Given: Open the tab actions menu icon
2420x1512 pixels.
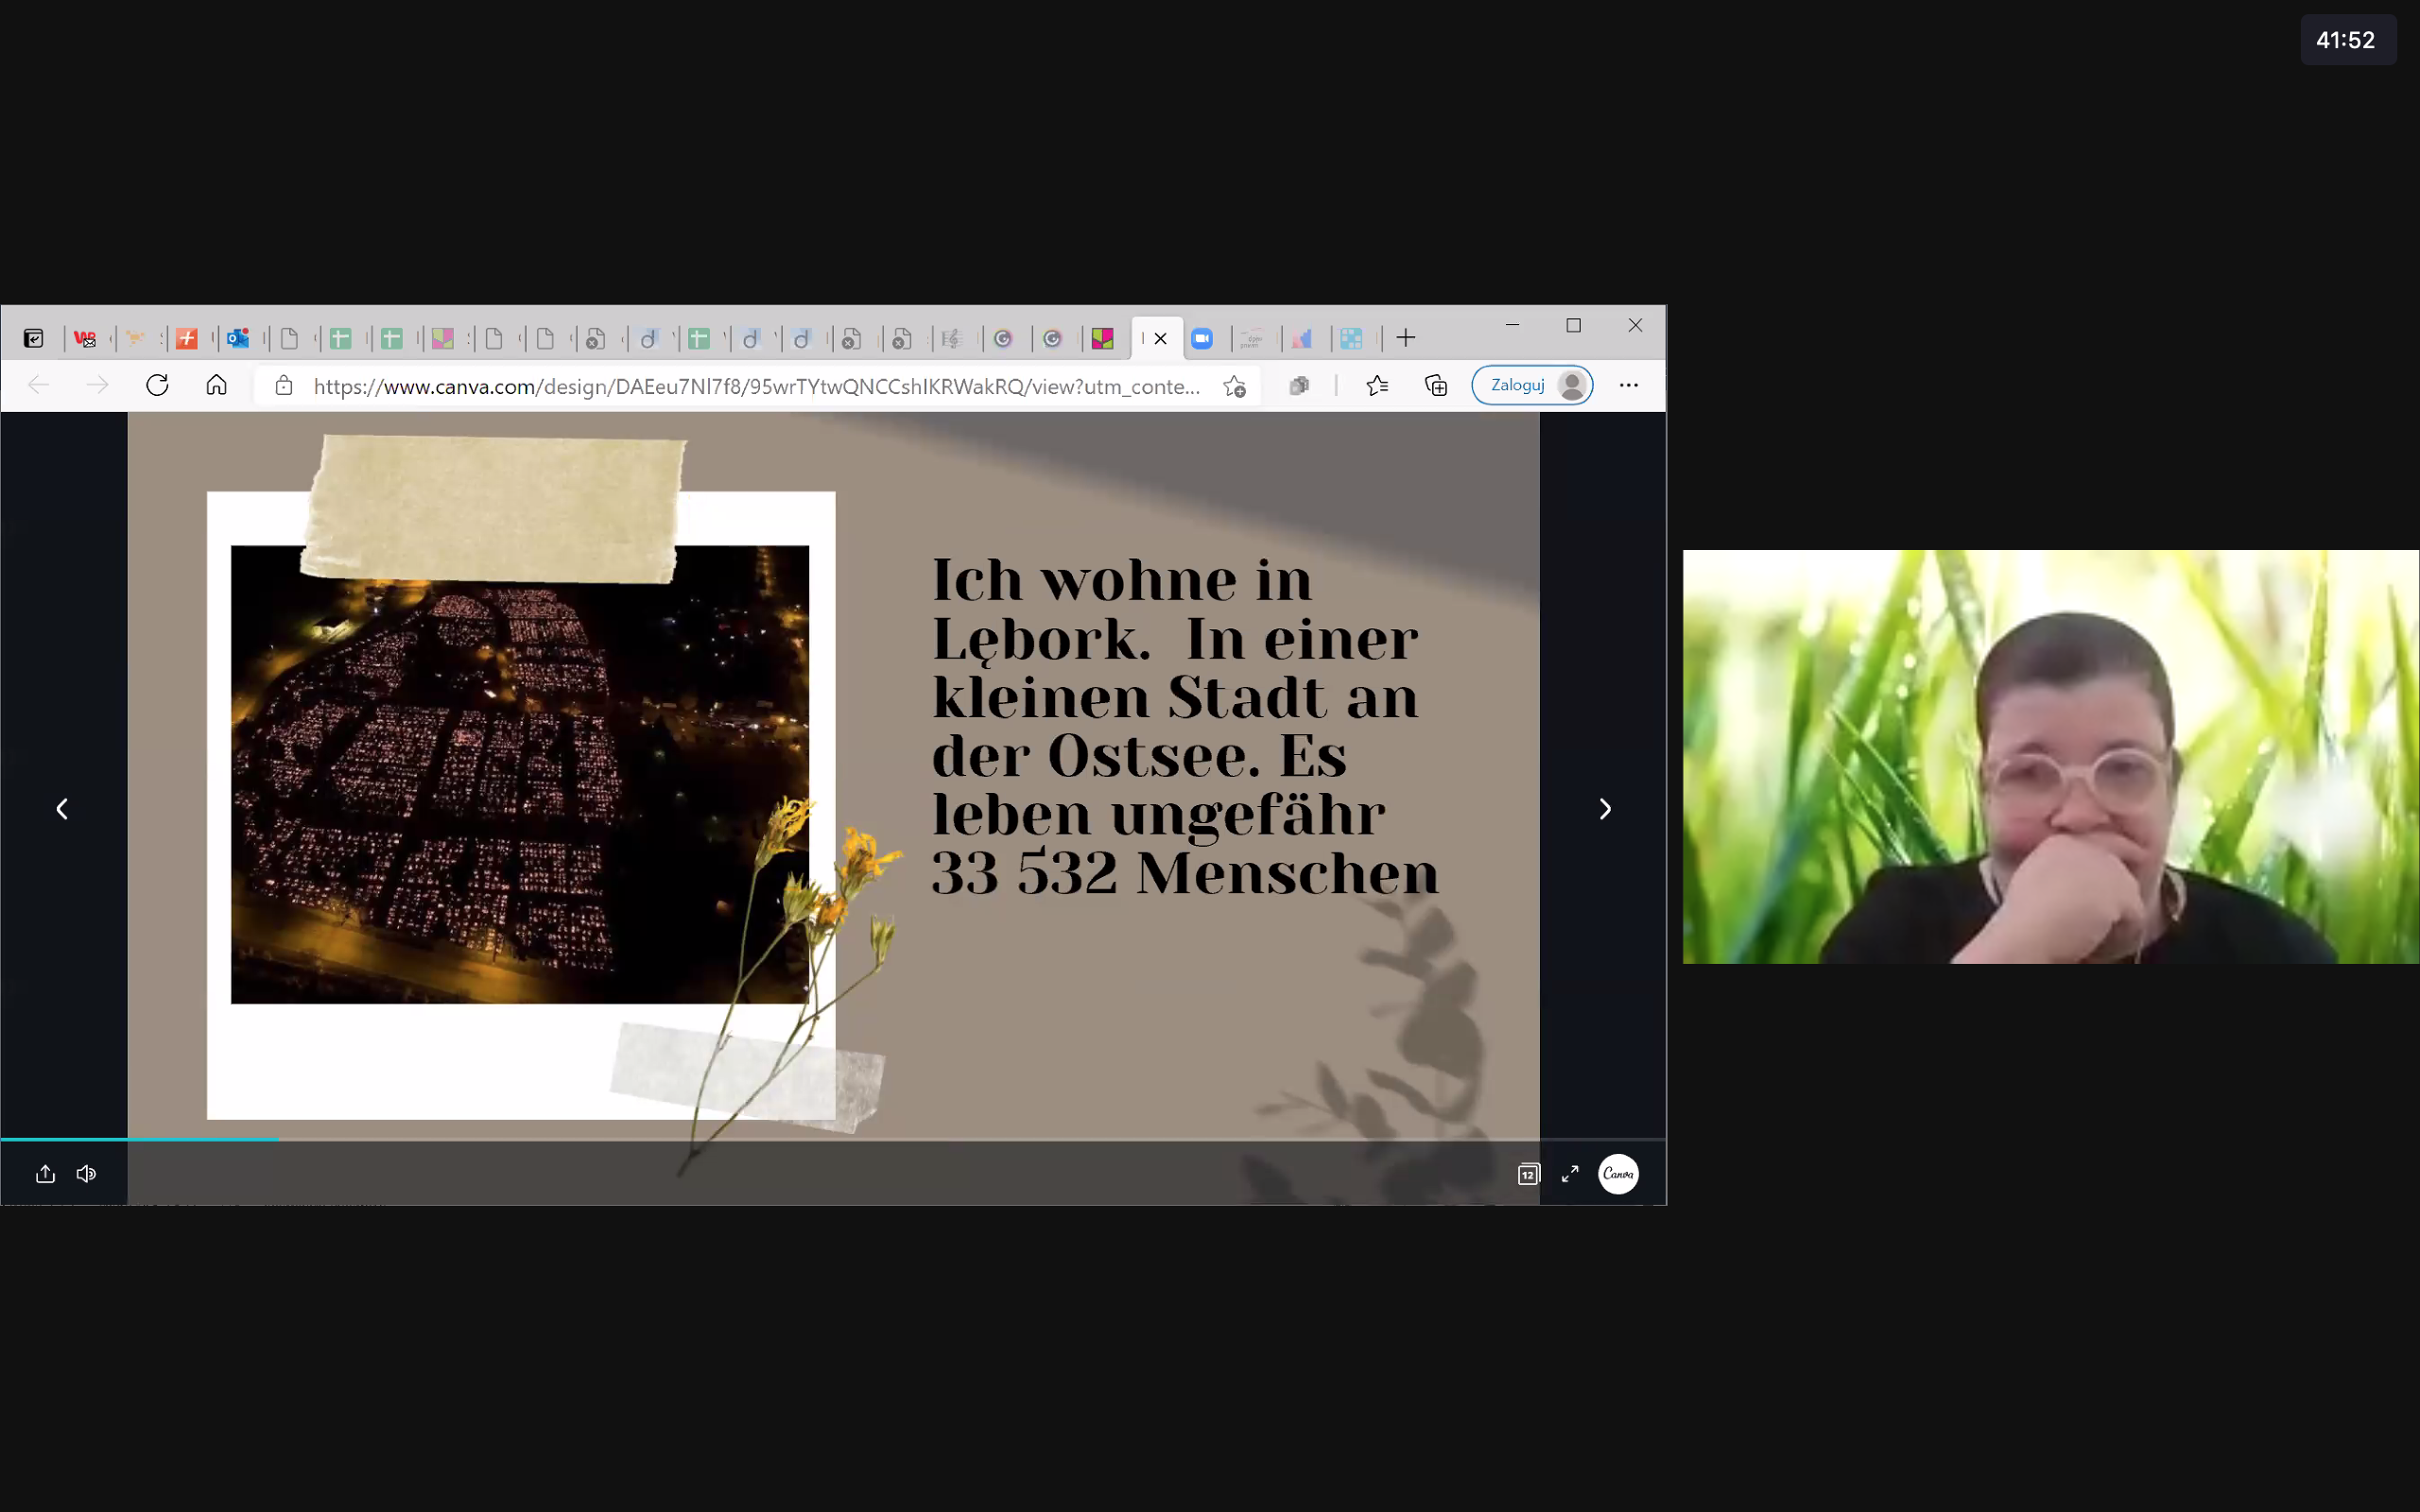Looking at the screenshot, I should [34, 339].
